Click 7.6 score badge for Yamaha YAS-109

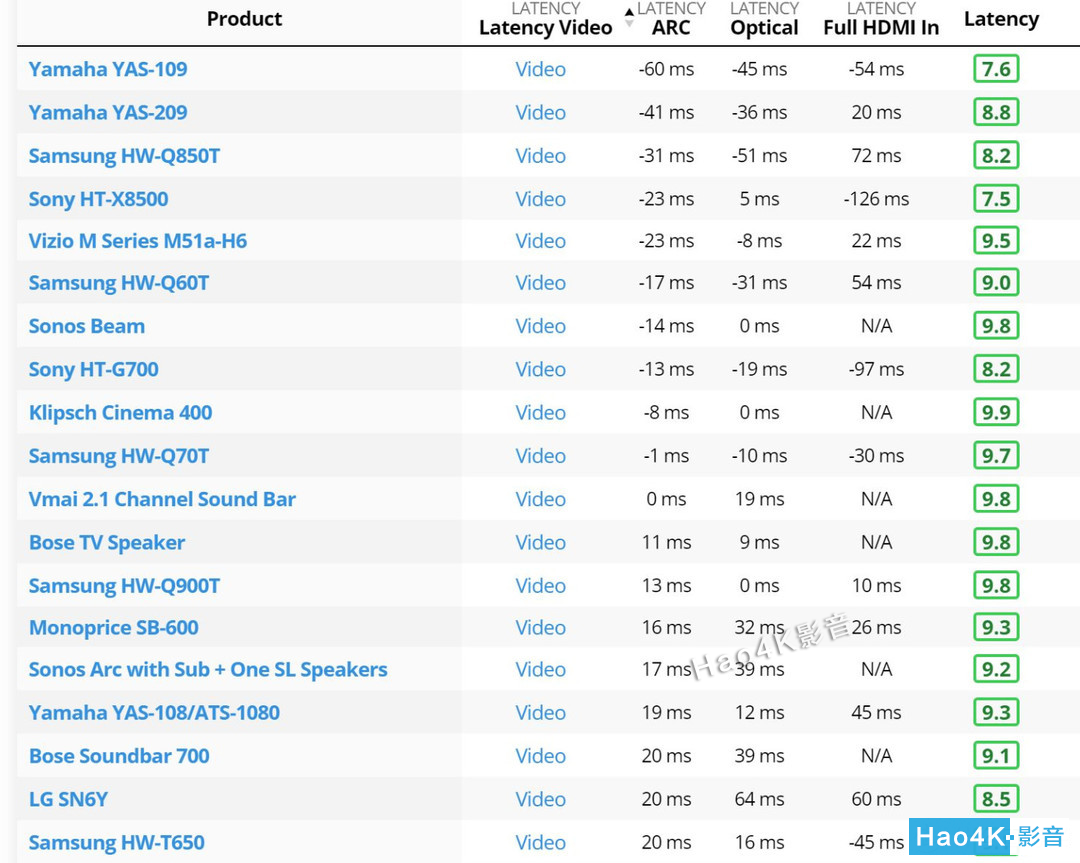pos(996,69)
